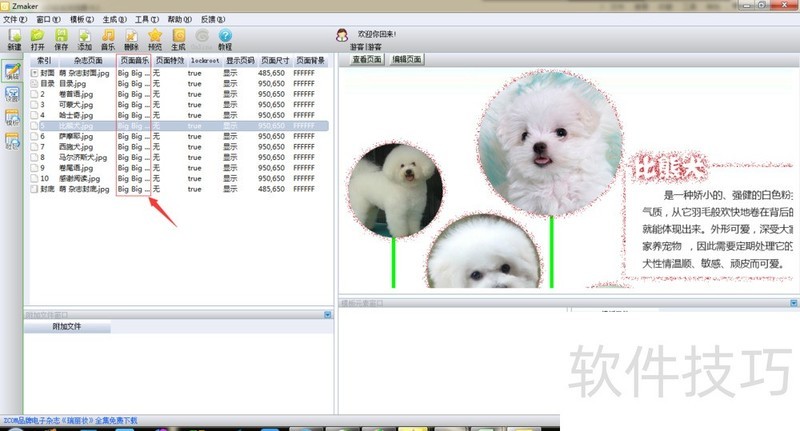Click the user avatar icon beside the welcome text
The image size is (800, 431).
(342, 35)
